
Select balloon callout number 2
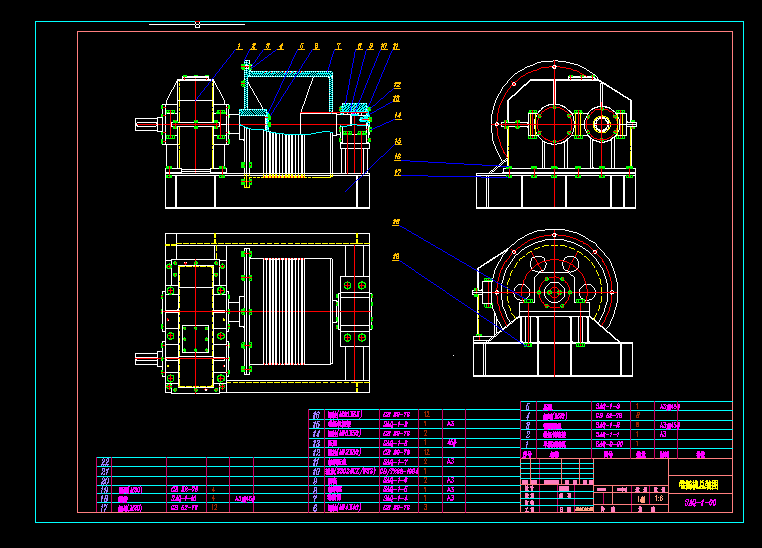pos(254,47)
